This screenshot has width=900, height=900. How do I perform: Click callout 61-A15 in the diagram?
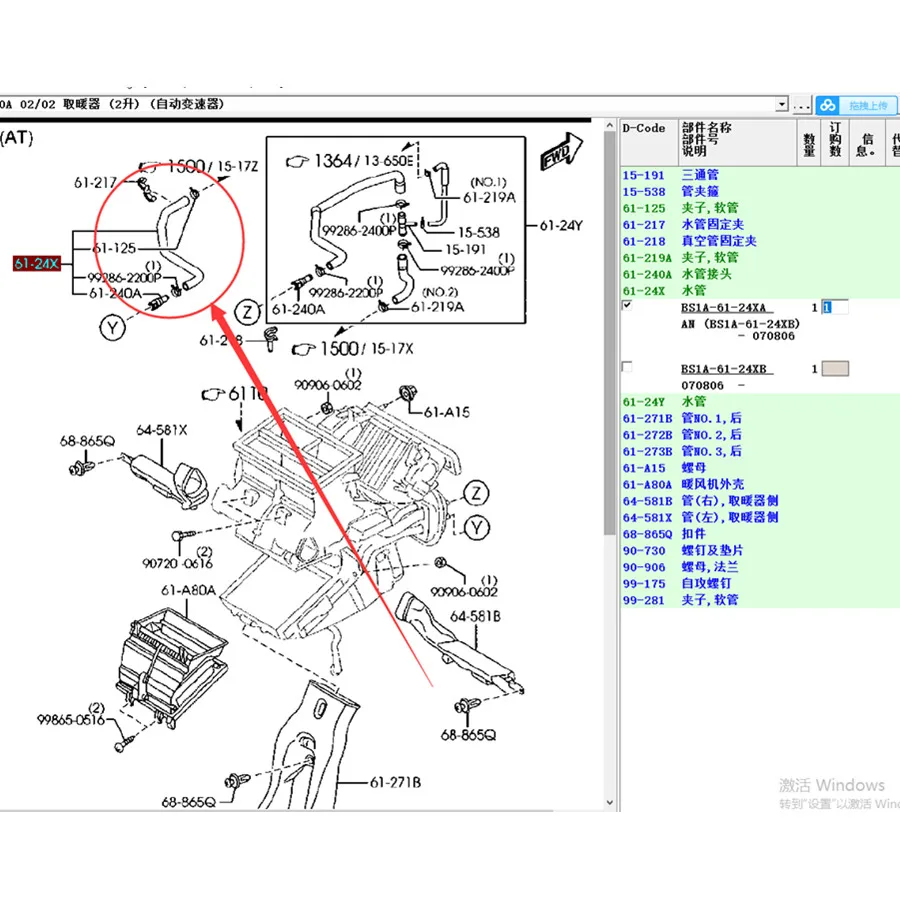[x=447, y=412]
